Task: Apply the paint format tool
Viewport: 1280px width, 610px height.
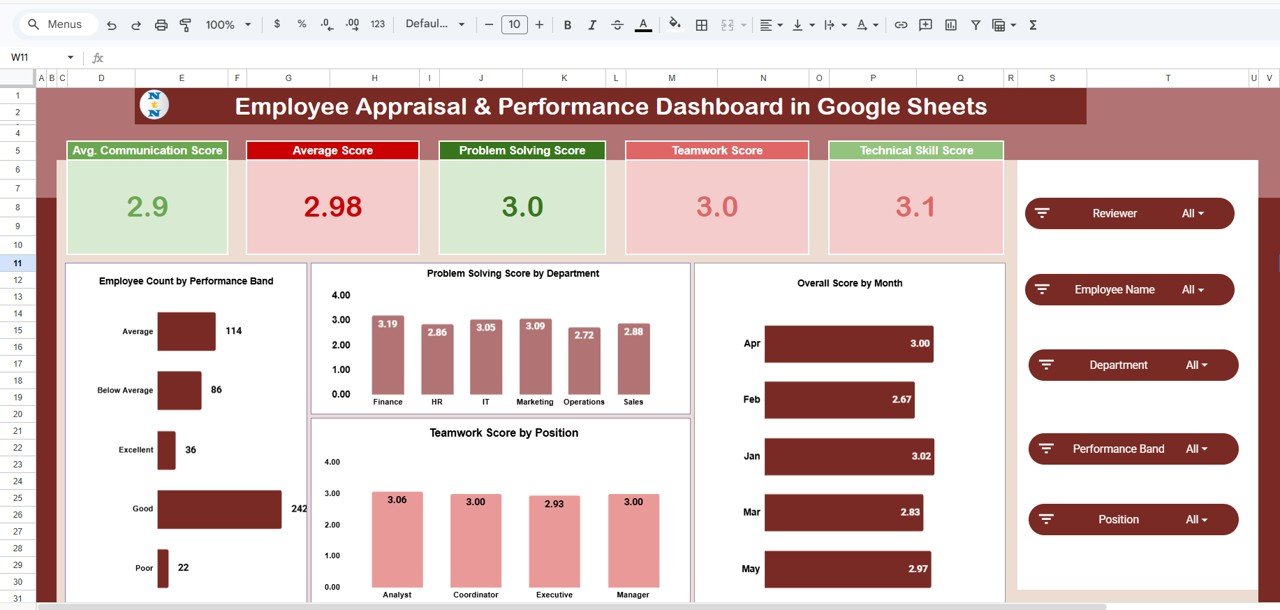Action: pos(185,24)
